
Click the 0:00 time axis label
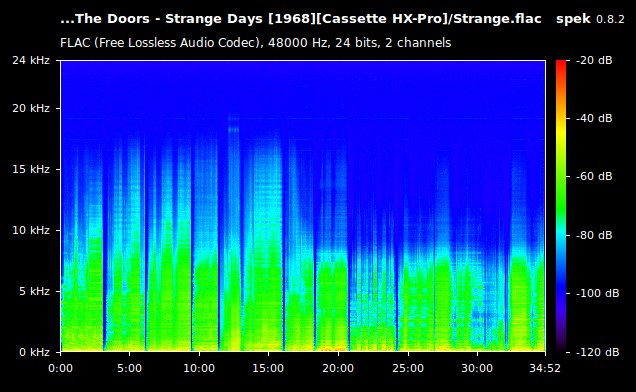tap(60, 368)
